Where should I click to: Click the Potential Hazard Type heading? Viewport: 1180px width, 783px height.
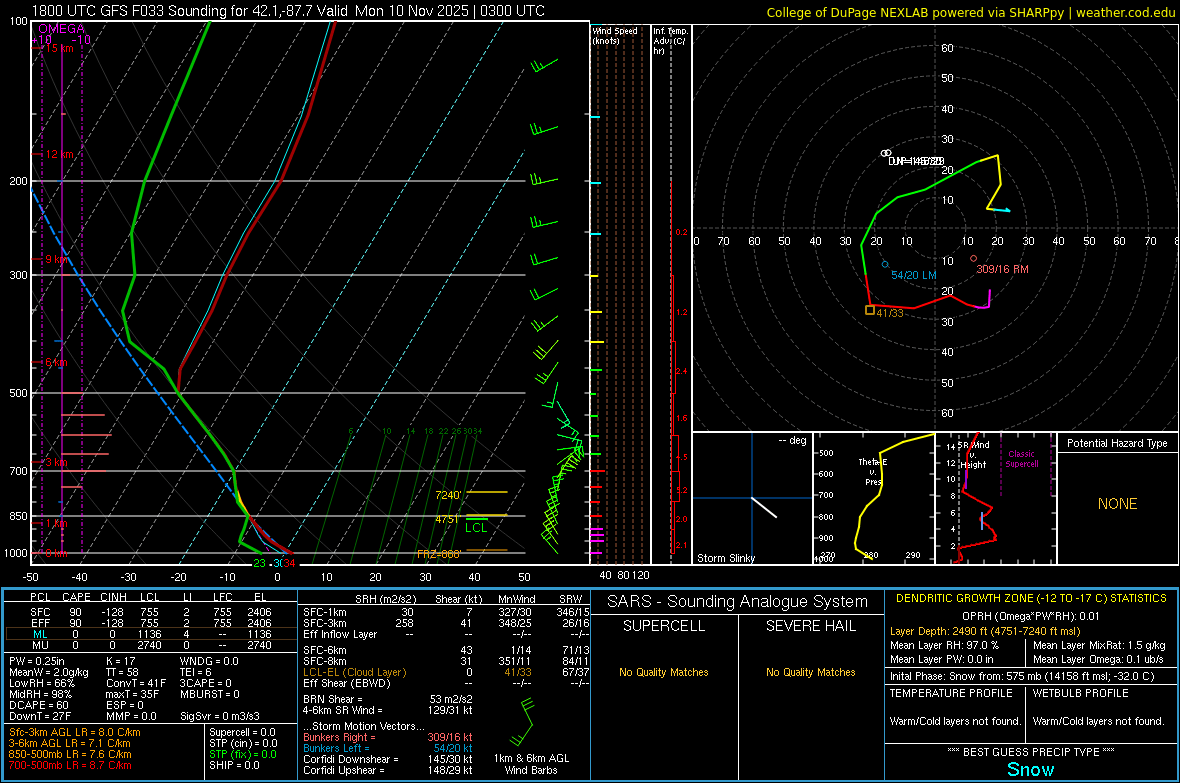tap(1117, 443)
